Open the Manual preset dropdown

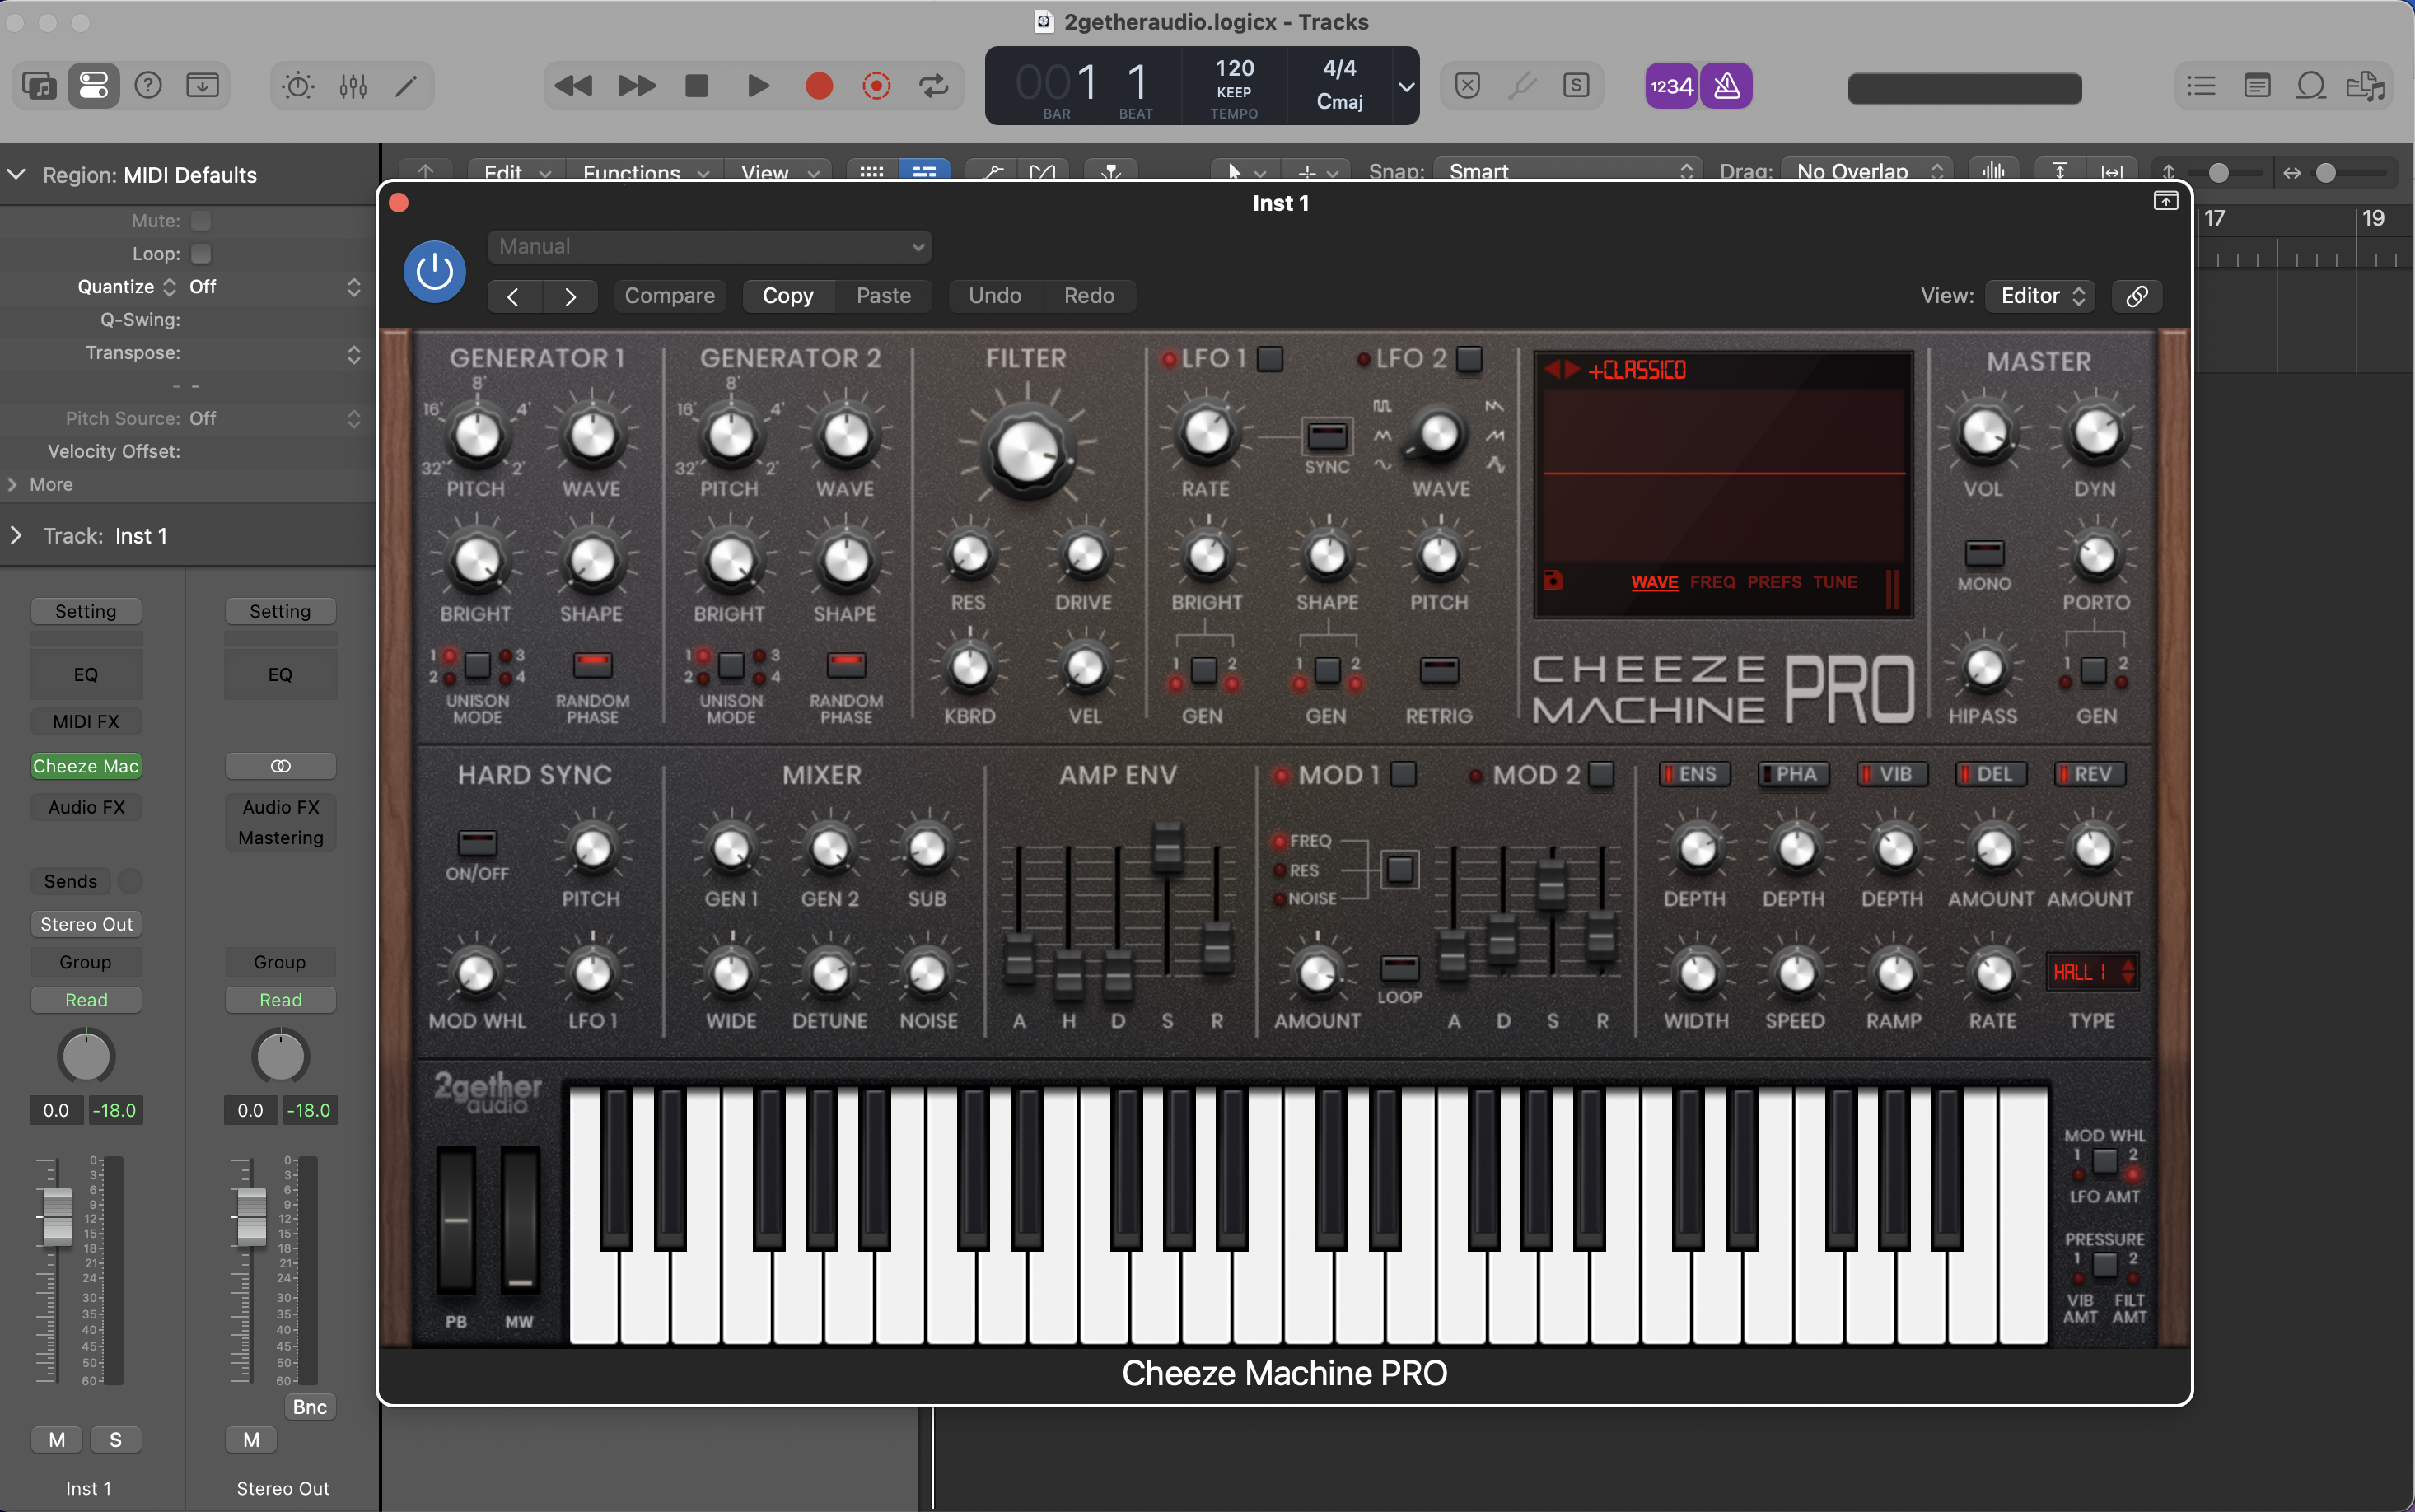[709, 246]
